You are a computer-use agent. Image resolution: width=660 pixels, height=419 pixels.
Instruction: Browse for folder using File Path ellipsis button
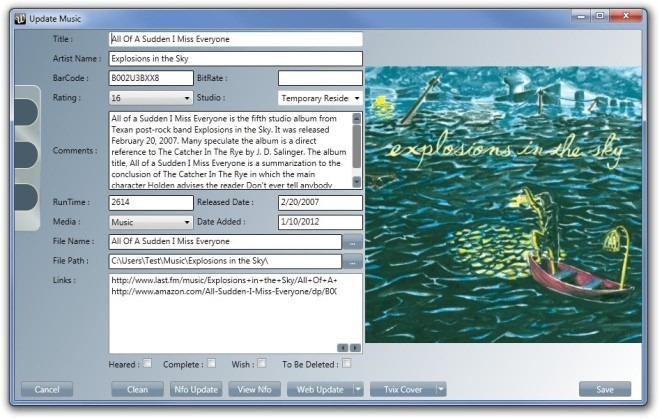(352, 262)
